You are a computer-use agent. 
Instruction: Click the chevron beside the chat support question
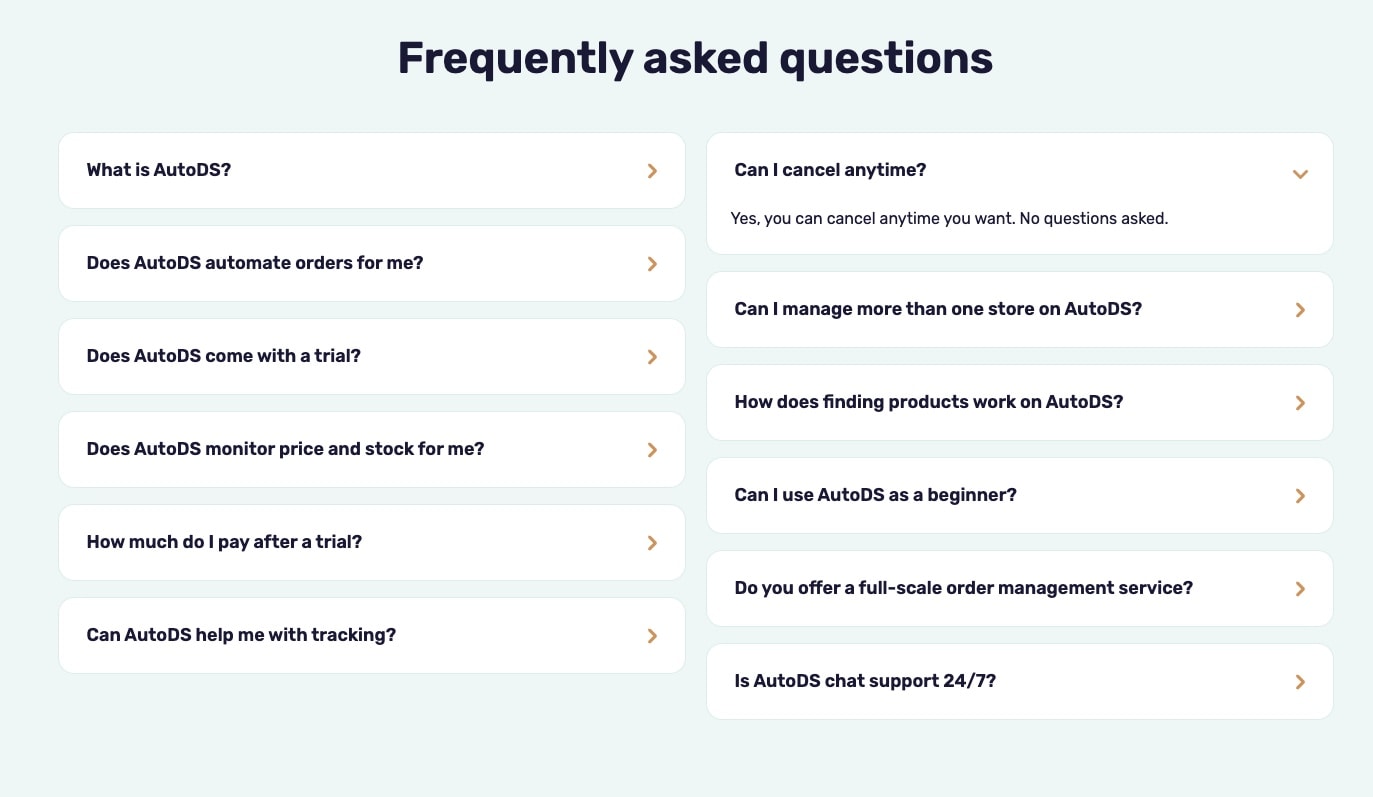click(x=1300, y=682)
